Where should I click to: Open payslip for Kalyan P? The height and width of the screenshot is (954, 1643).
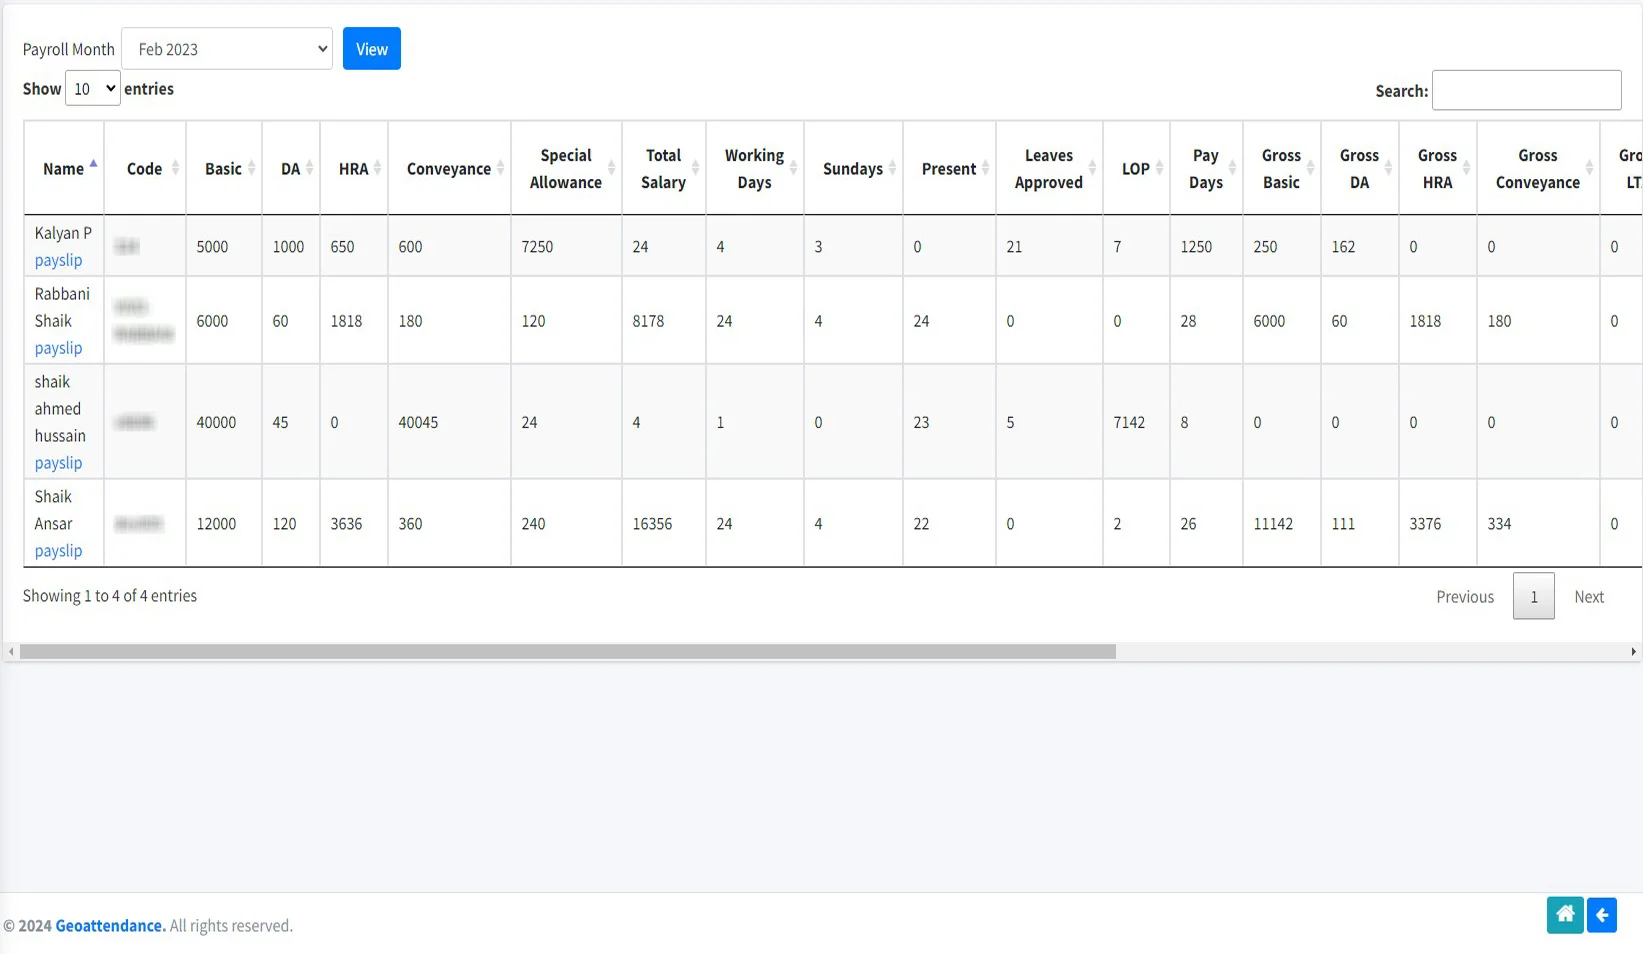58,259
